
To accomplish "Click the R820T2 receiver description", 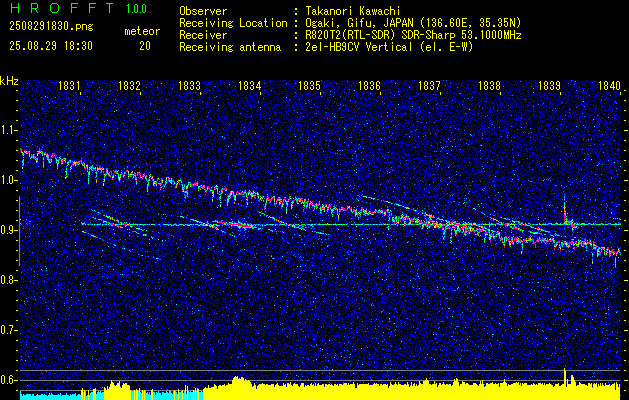I will 412,35.
